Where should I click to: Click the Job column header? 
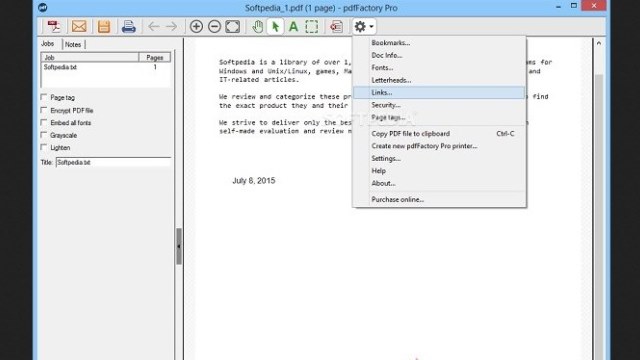click(x=90, y=58)
